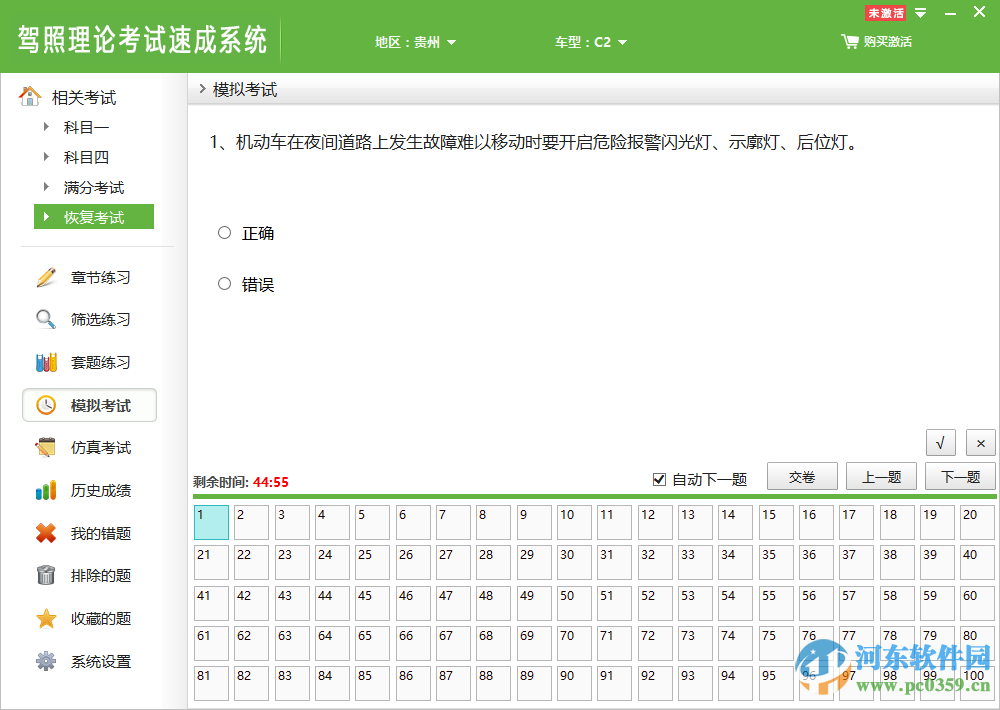
Task: Click the 下一题 button
Action: [960, 477]
